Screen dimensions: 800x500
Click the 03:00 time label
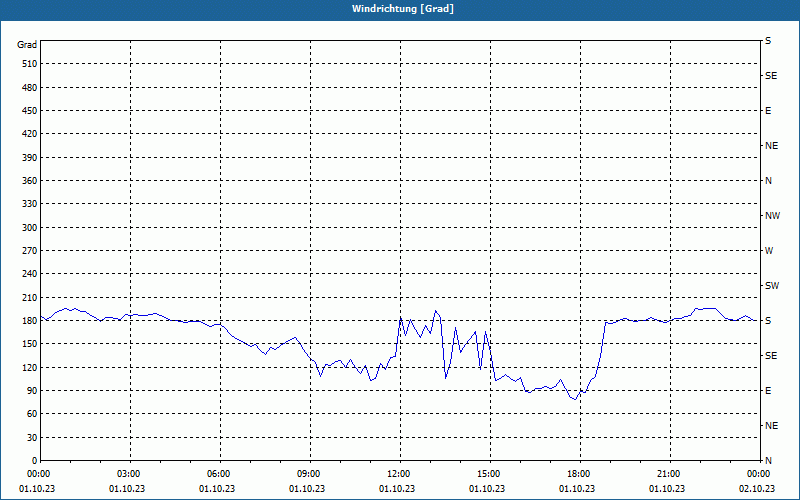click(x=131, y=474)
